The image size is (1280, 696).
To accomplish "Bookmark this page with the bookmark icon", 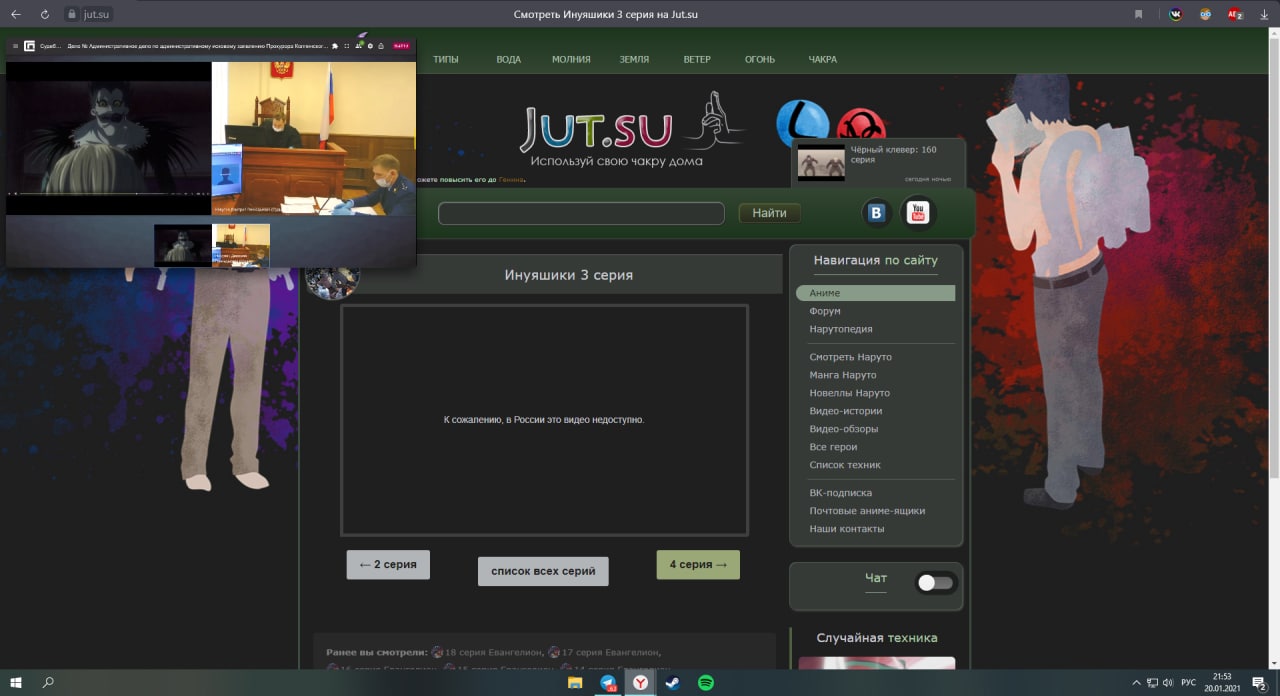I will pyautogui.click(x=1138, y=14).
